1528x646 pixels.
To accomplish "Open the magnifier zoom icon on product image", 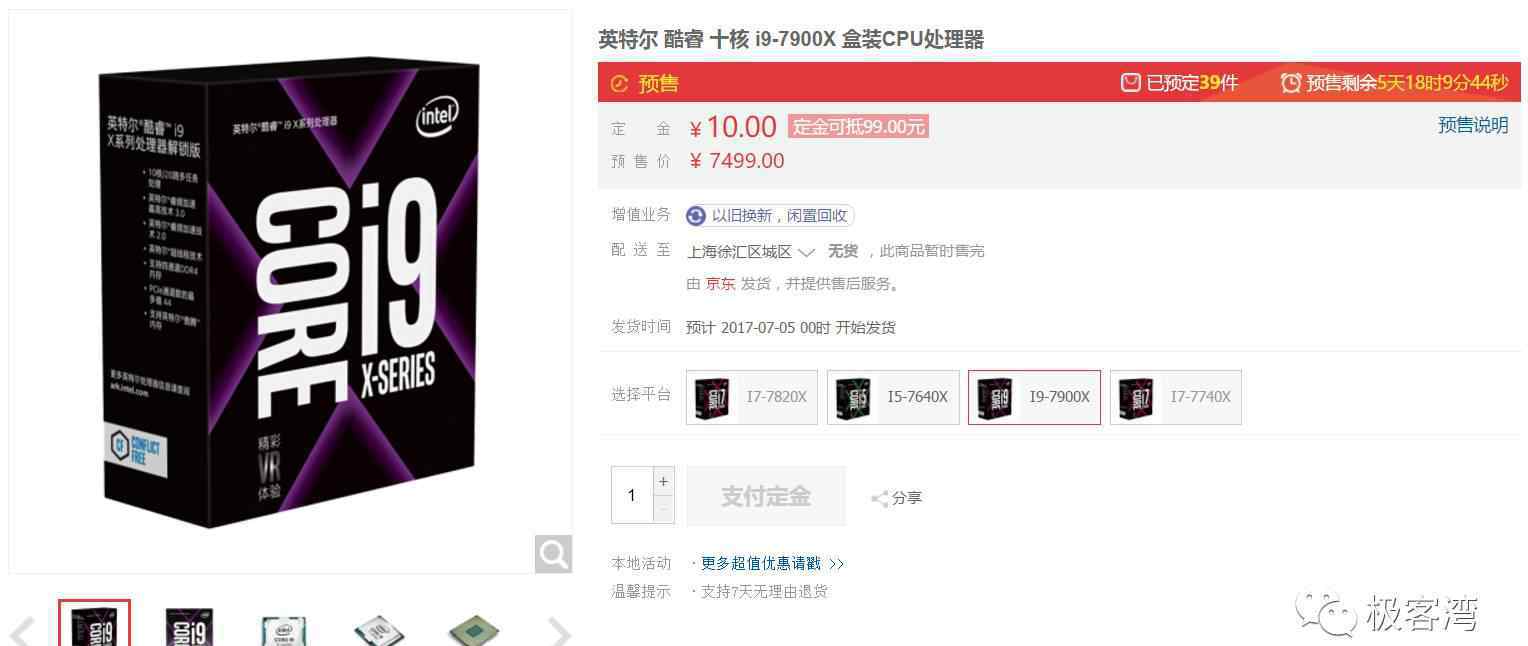I will tap(553, 553).
